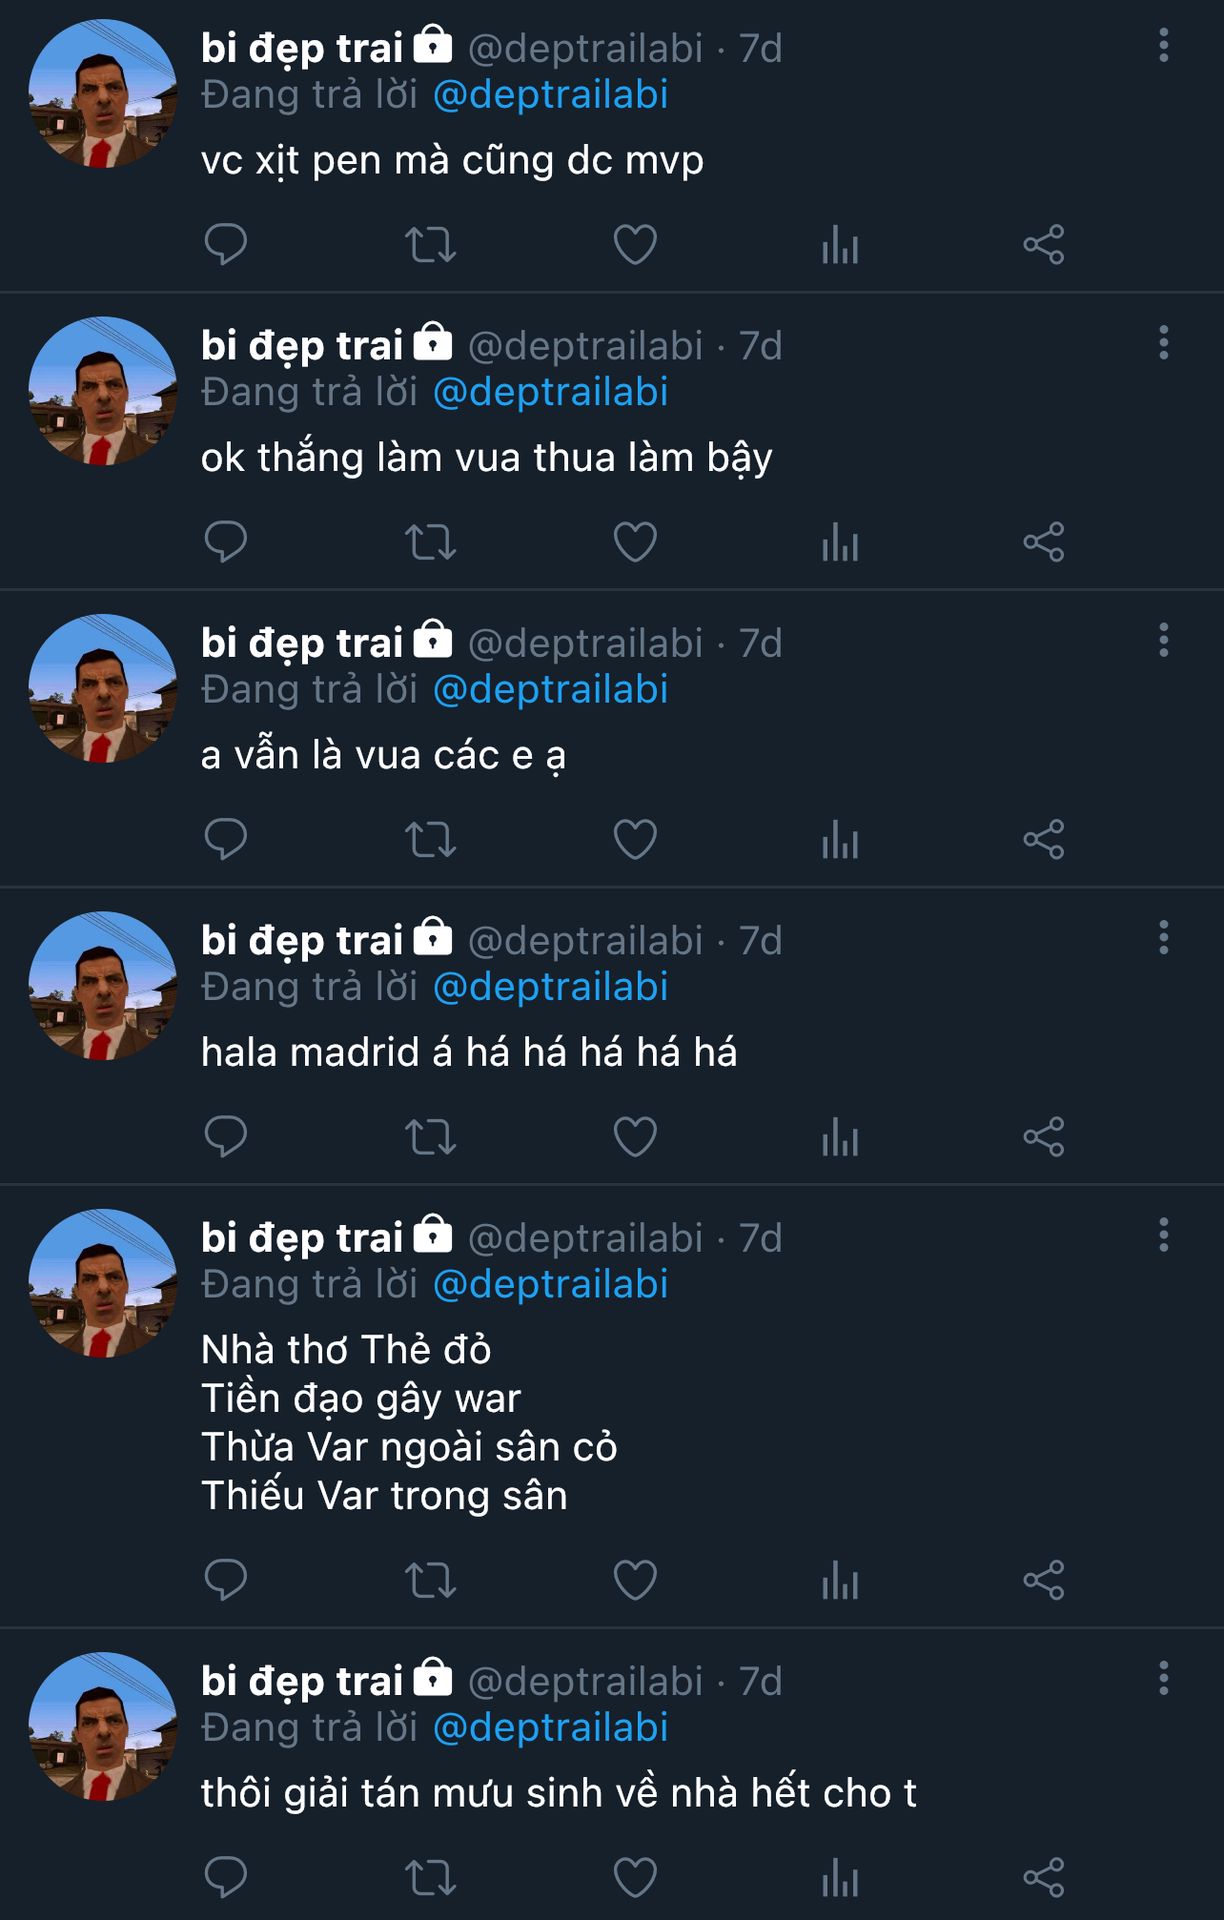Share the 'a vẫn là vua các e ạ' tweet
The width and height of the screenshot is (1224, 1920).
(x=1043, y=839)
